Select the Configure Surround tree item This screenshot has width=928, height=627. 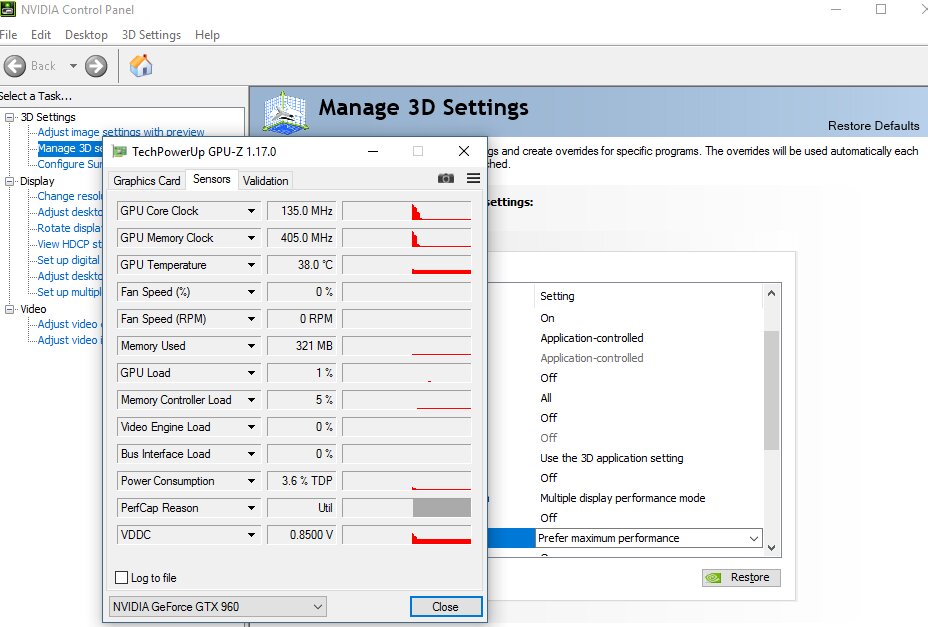(70, 164)
